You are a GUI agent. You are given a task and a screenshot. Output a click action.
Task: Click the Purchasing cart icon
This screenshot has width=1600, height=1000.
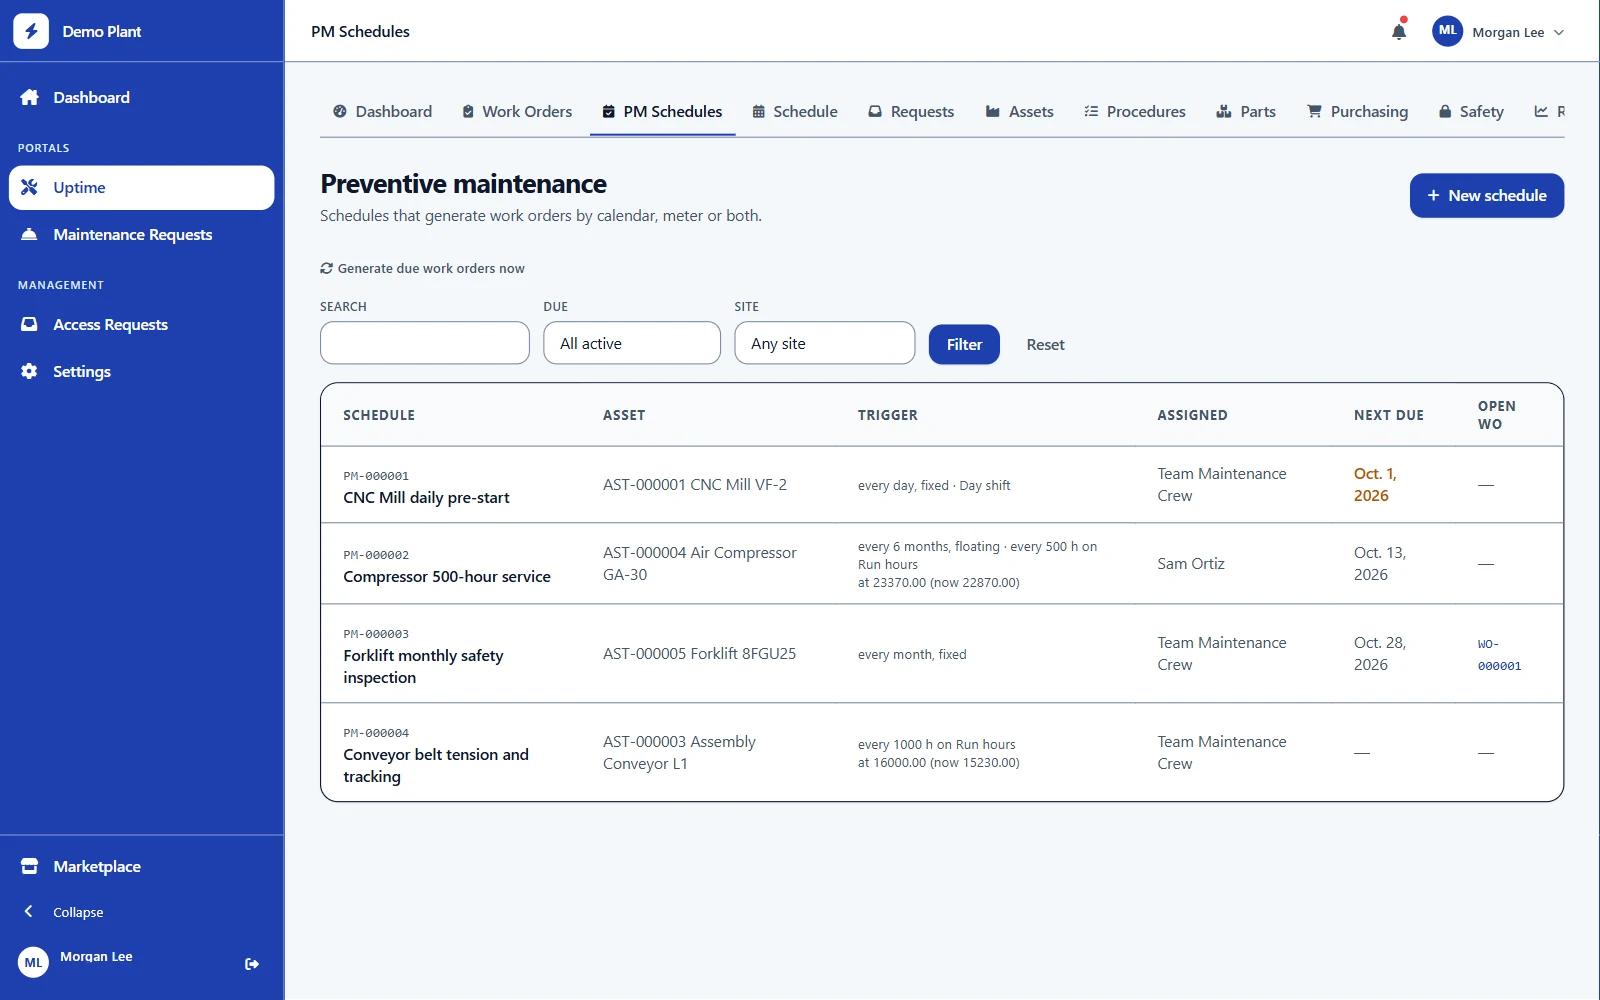click(1314, 111)
